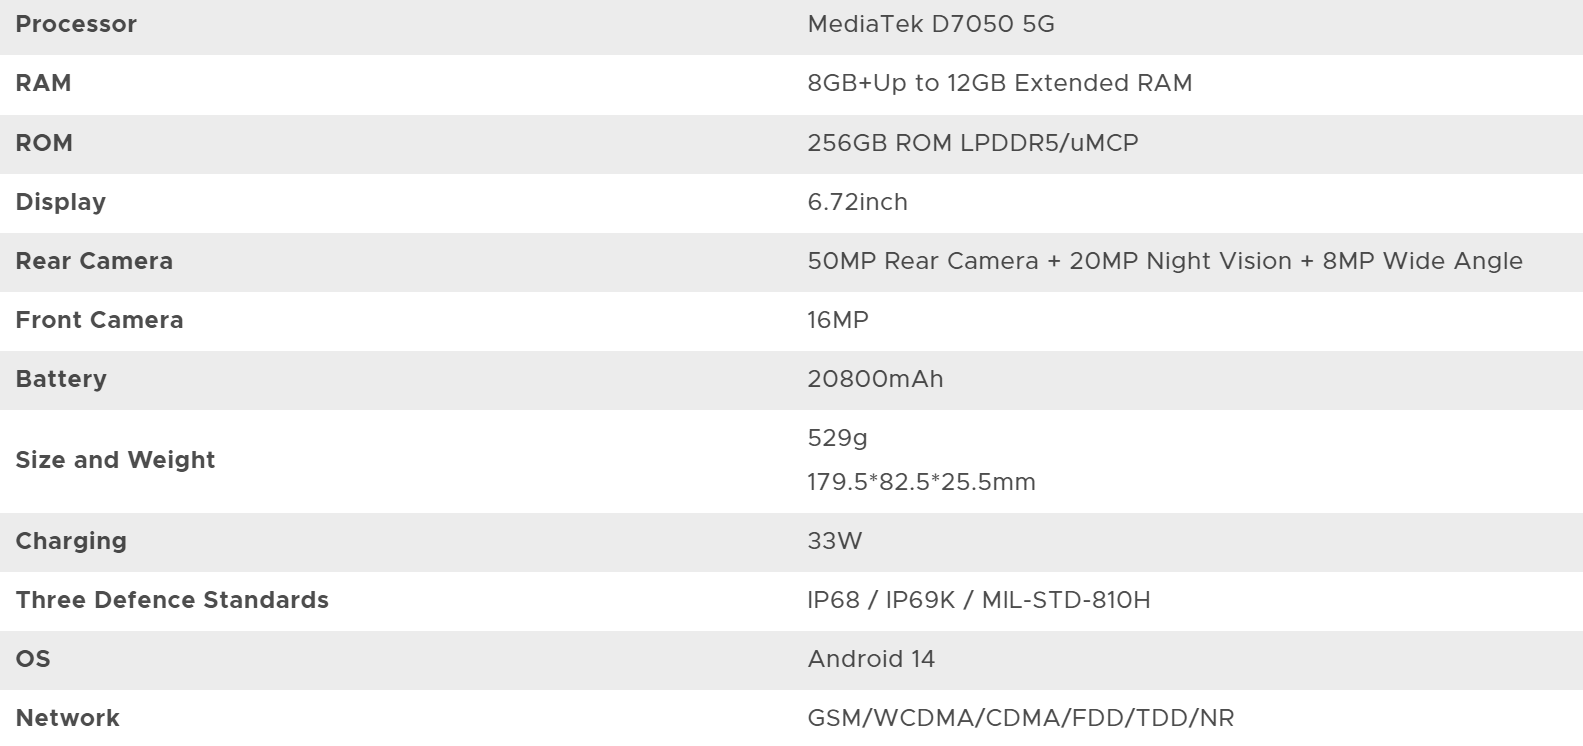Select the MediaTek D7050 5G value

click(931, 24)
